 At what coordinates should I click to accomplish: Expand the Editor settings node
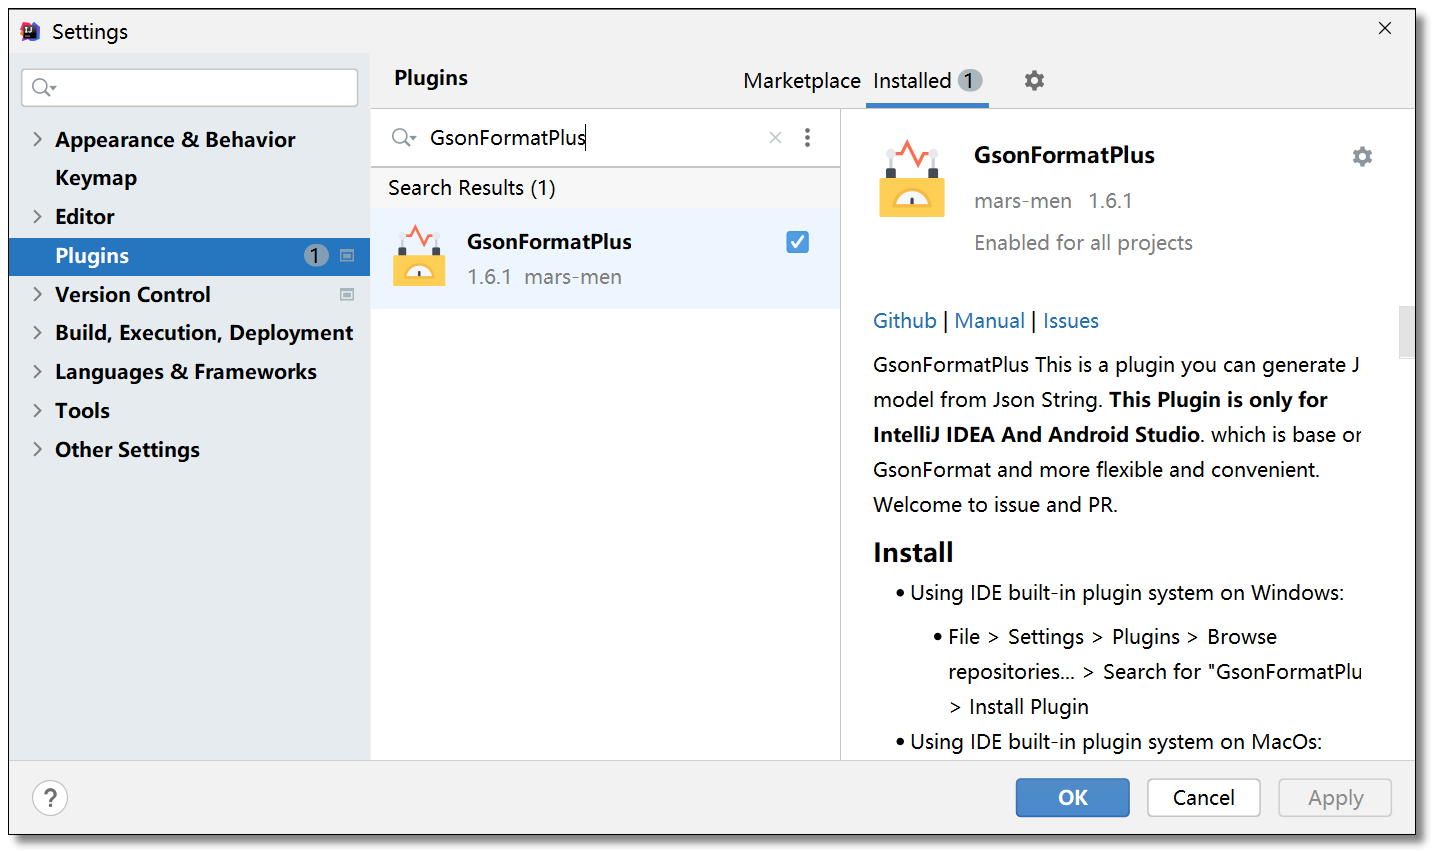[37, 216]
